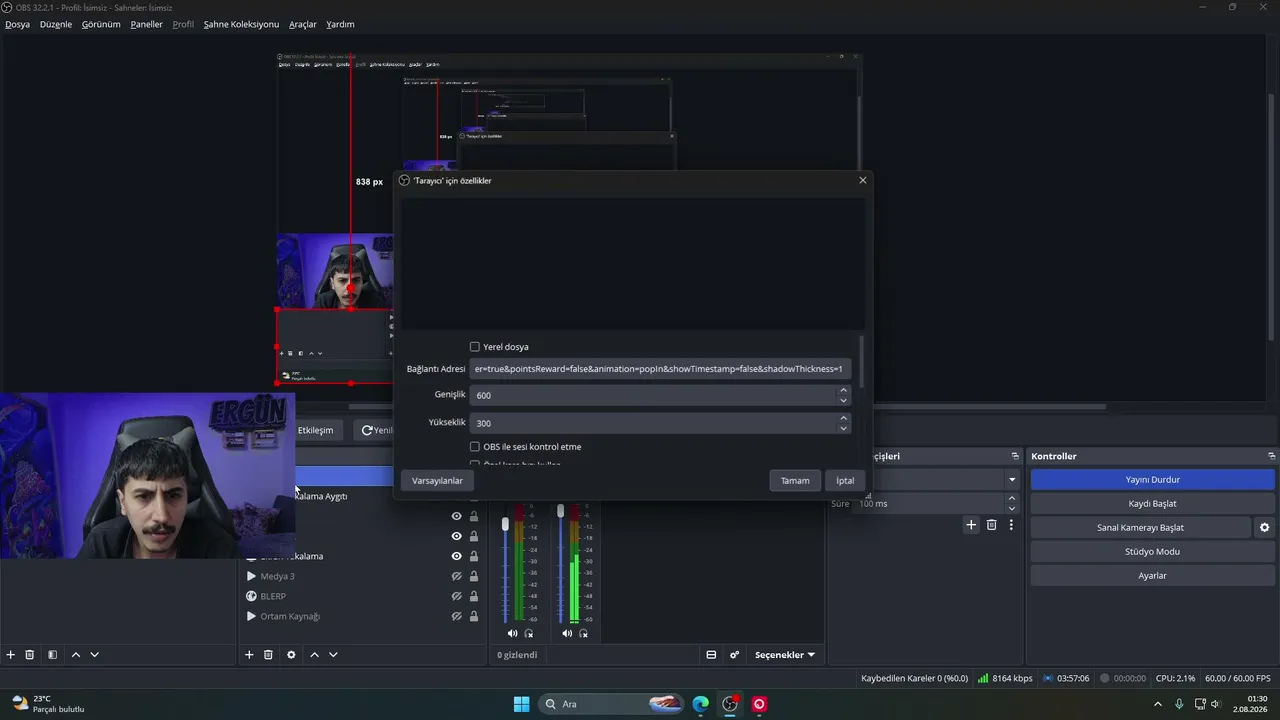1280x720 pixels.
Task: Open the Windows Start menu
Action: coord(521,704)
